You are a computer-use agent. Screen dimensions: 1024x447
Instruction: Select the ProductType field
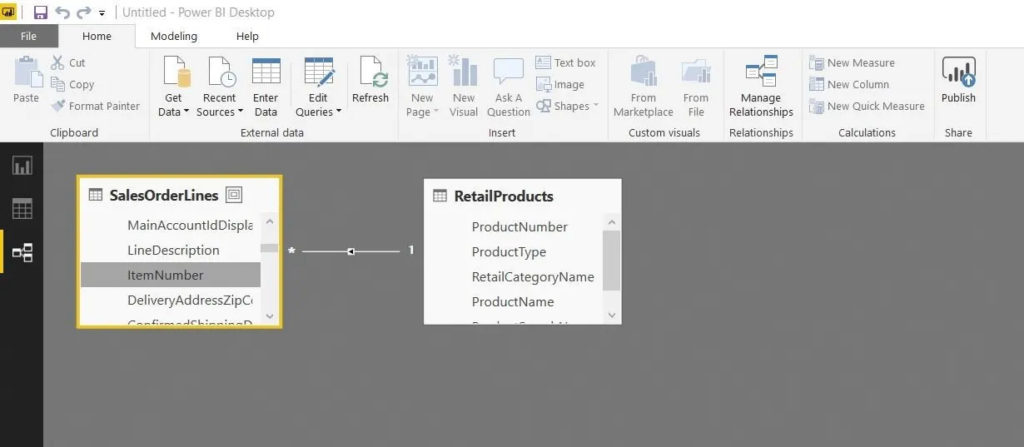(509, 252)
